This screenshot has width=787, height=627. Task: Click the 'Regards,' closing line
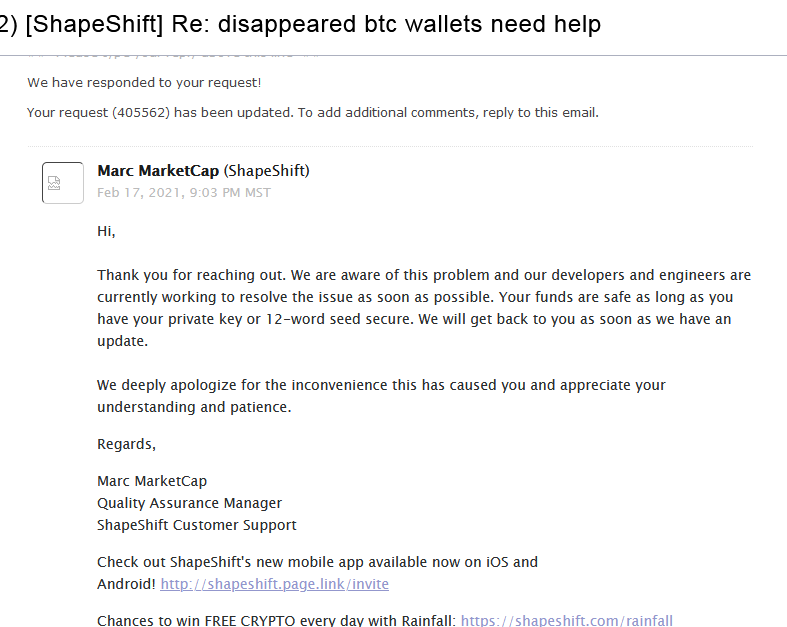pos(126,444)
